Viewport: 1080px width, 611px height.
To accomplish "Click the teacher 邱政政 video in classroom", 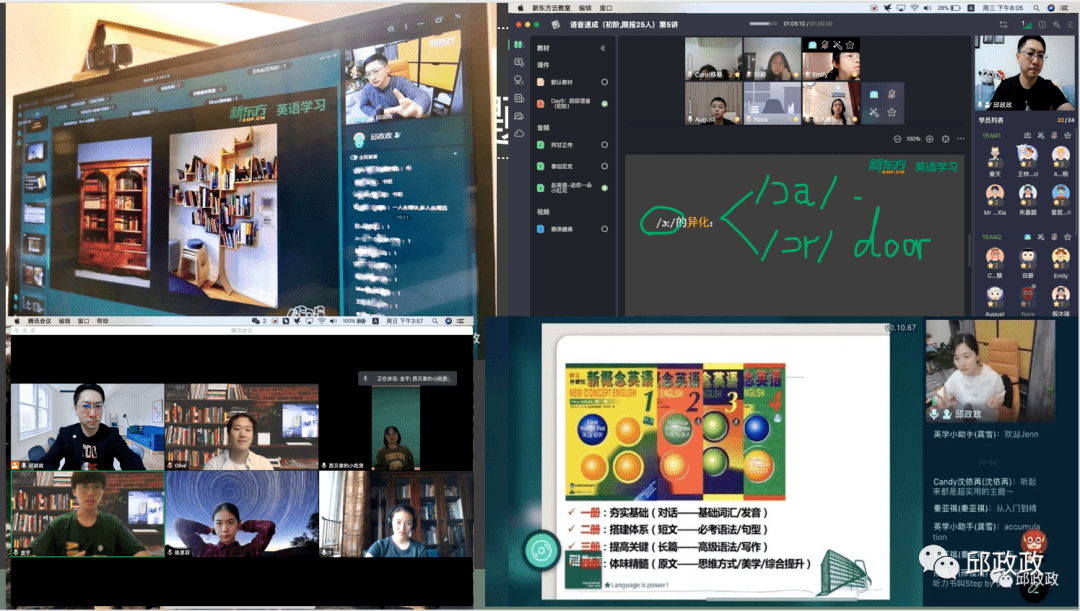I will [1025, 73].
